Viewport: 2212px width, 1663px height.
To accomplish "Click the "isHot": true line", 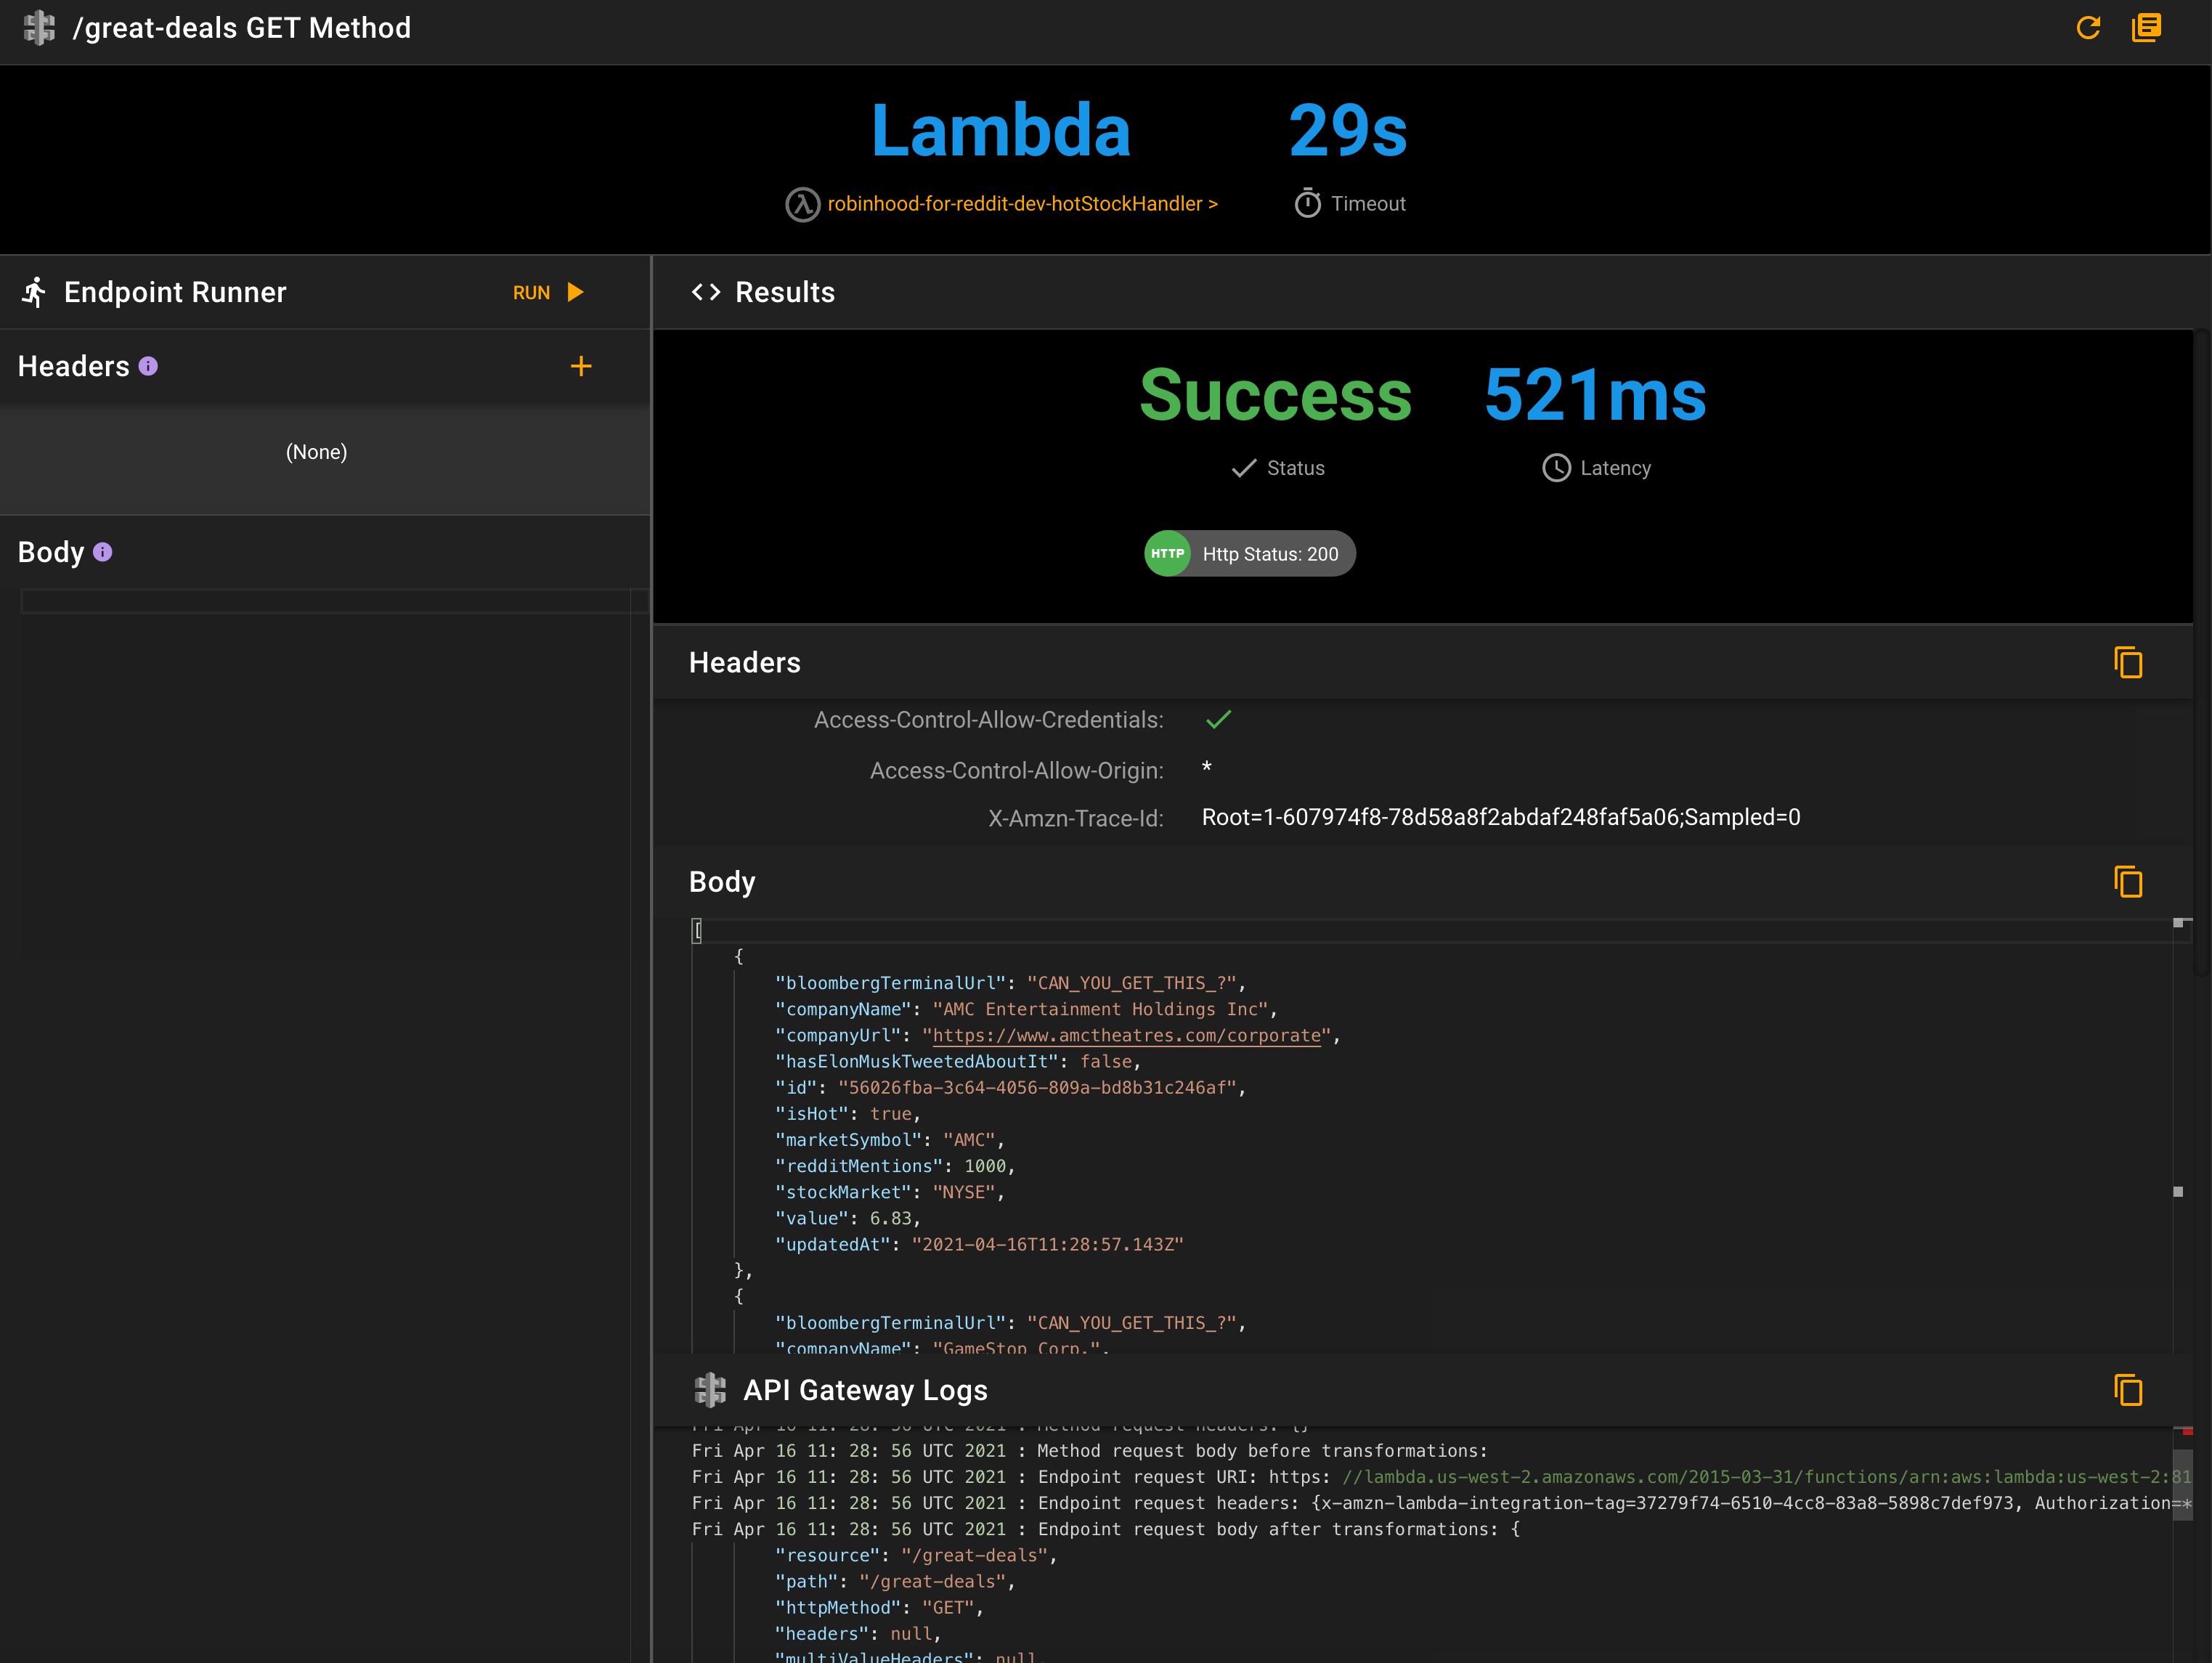I will coord(847,1114).
